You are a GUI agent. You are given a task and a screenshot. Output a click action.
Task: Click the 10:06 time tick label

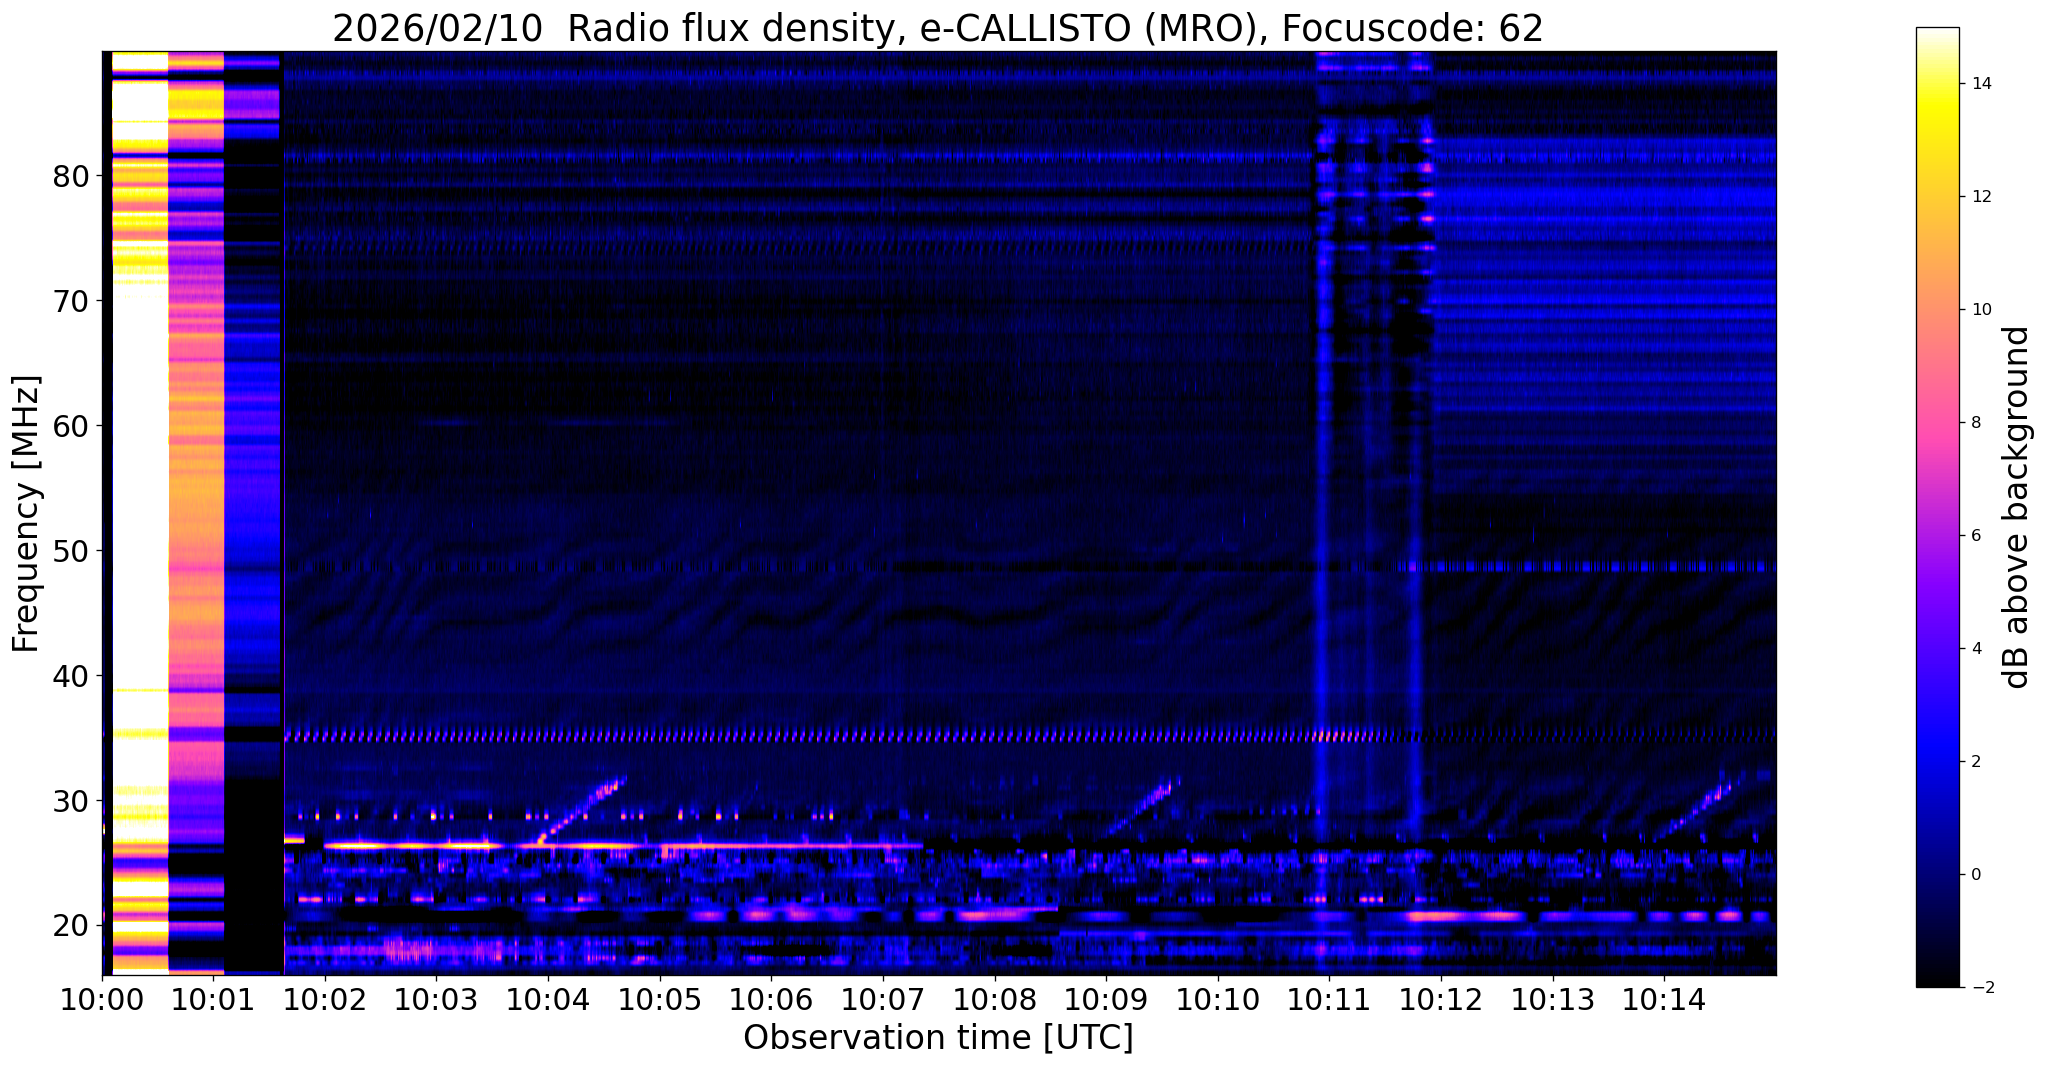click(x=771, y=999)
